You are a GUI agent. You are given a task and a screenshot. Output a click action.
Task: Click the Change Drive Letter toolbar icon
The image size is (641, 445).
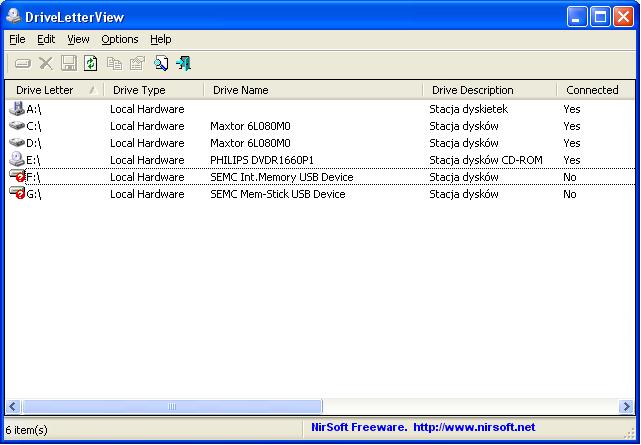coord(23,64)
